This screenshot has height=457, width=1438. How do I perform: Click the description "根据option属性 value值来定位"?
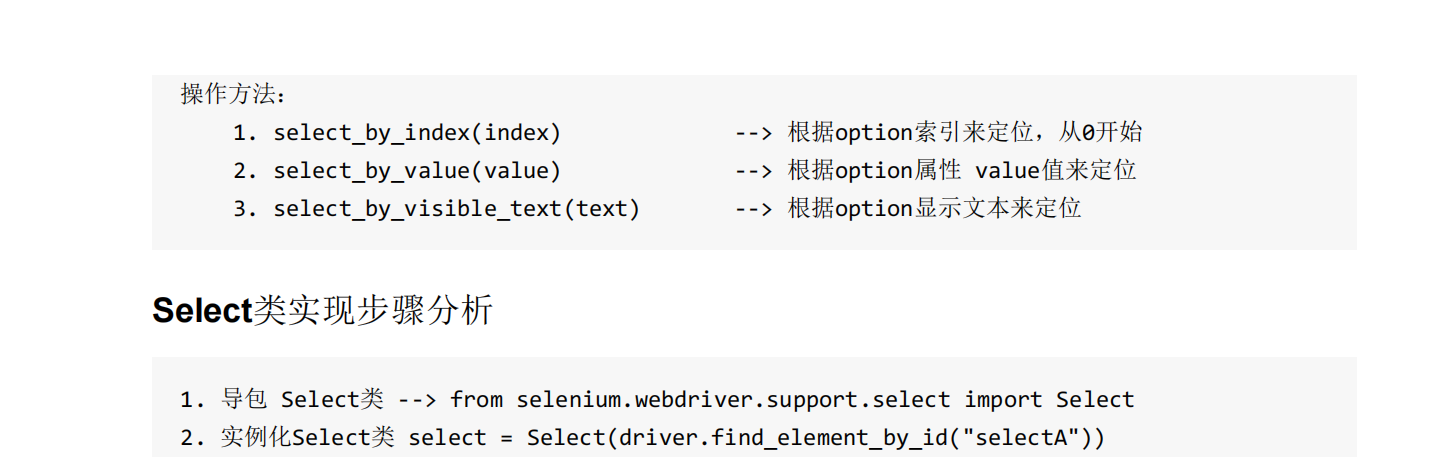coord(961,171)
